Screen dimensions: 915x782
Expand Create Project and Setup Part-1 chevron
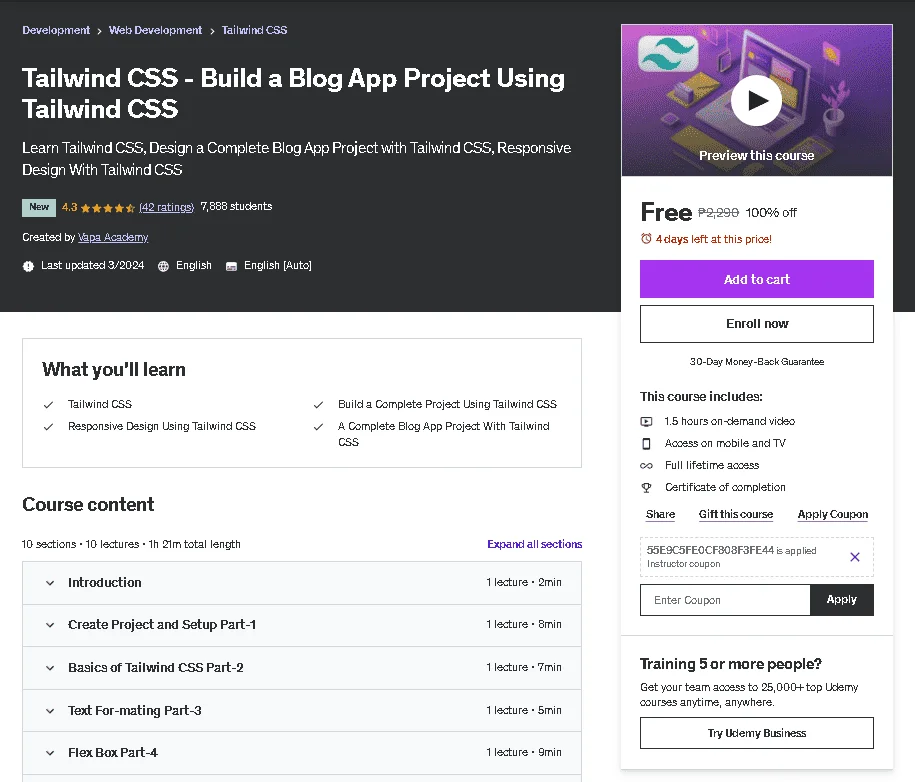pyautogui.click(x=50, y=625)
